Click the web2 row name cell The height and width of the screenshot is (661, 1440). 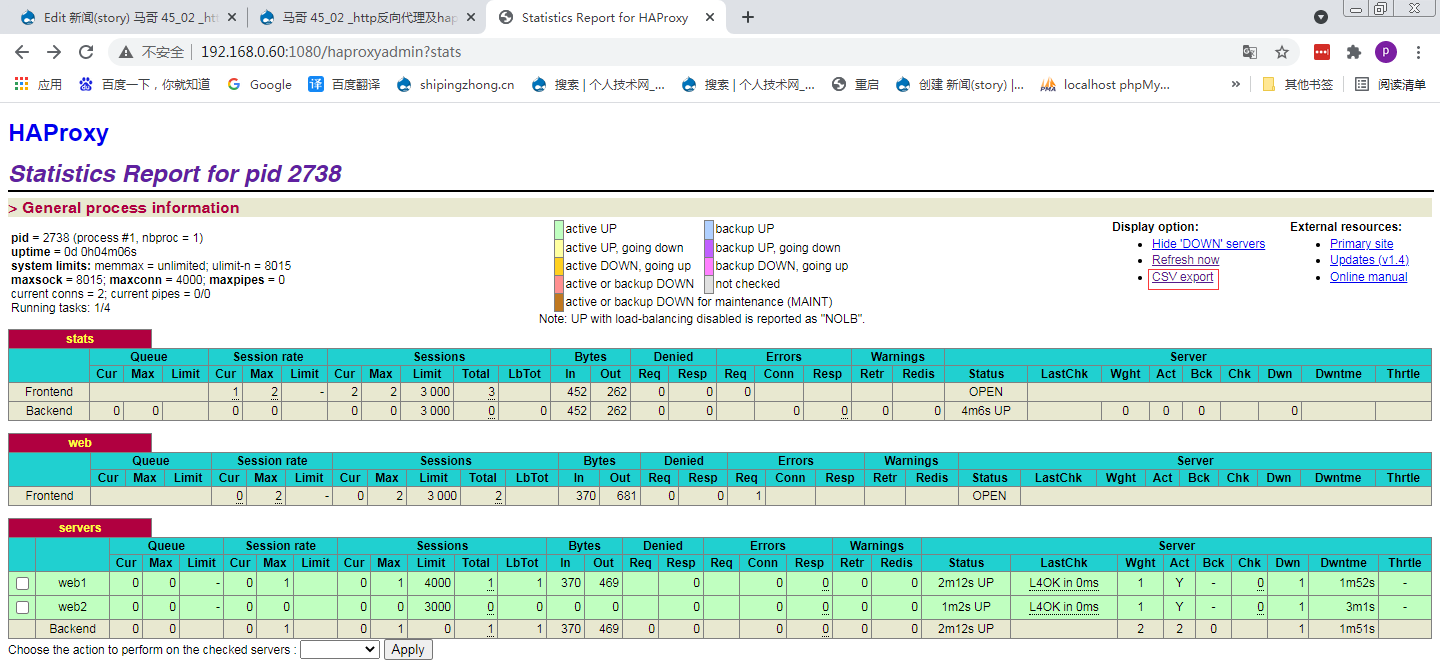(x=72, y=607)
